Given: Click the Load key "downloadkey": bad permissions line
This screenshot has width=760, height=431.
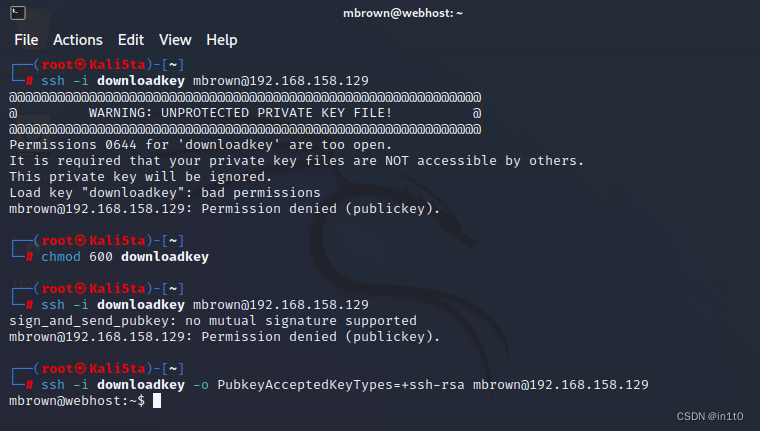Looking at the screenshot, I should [x=165, y=193].
